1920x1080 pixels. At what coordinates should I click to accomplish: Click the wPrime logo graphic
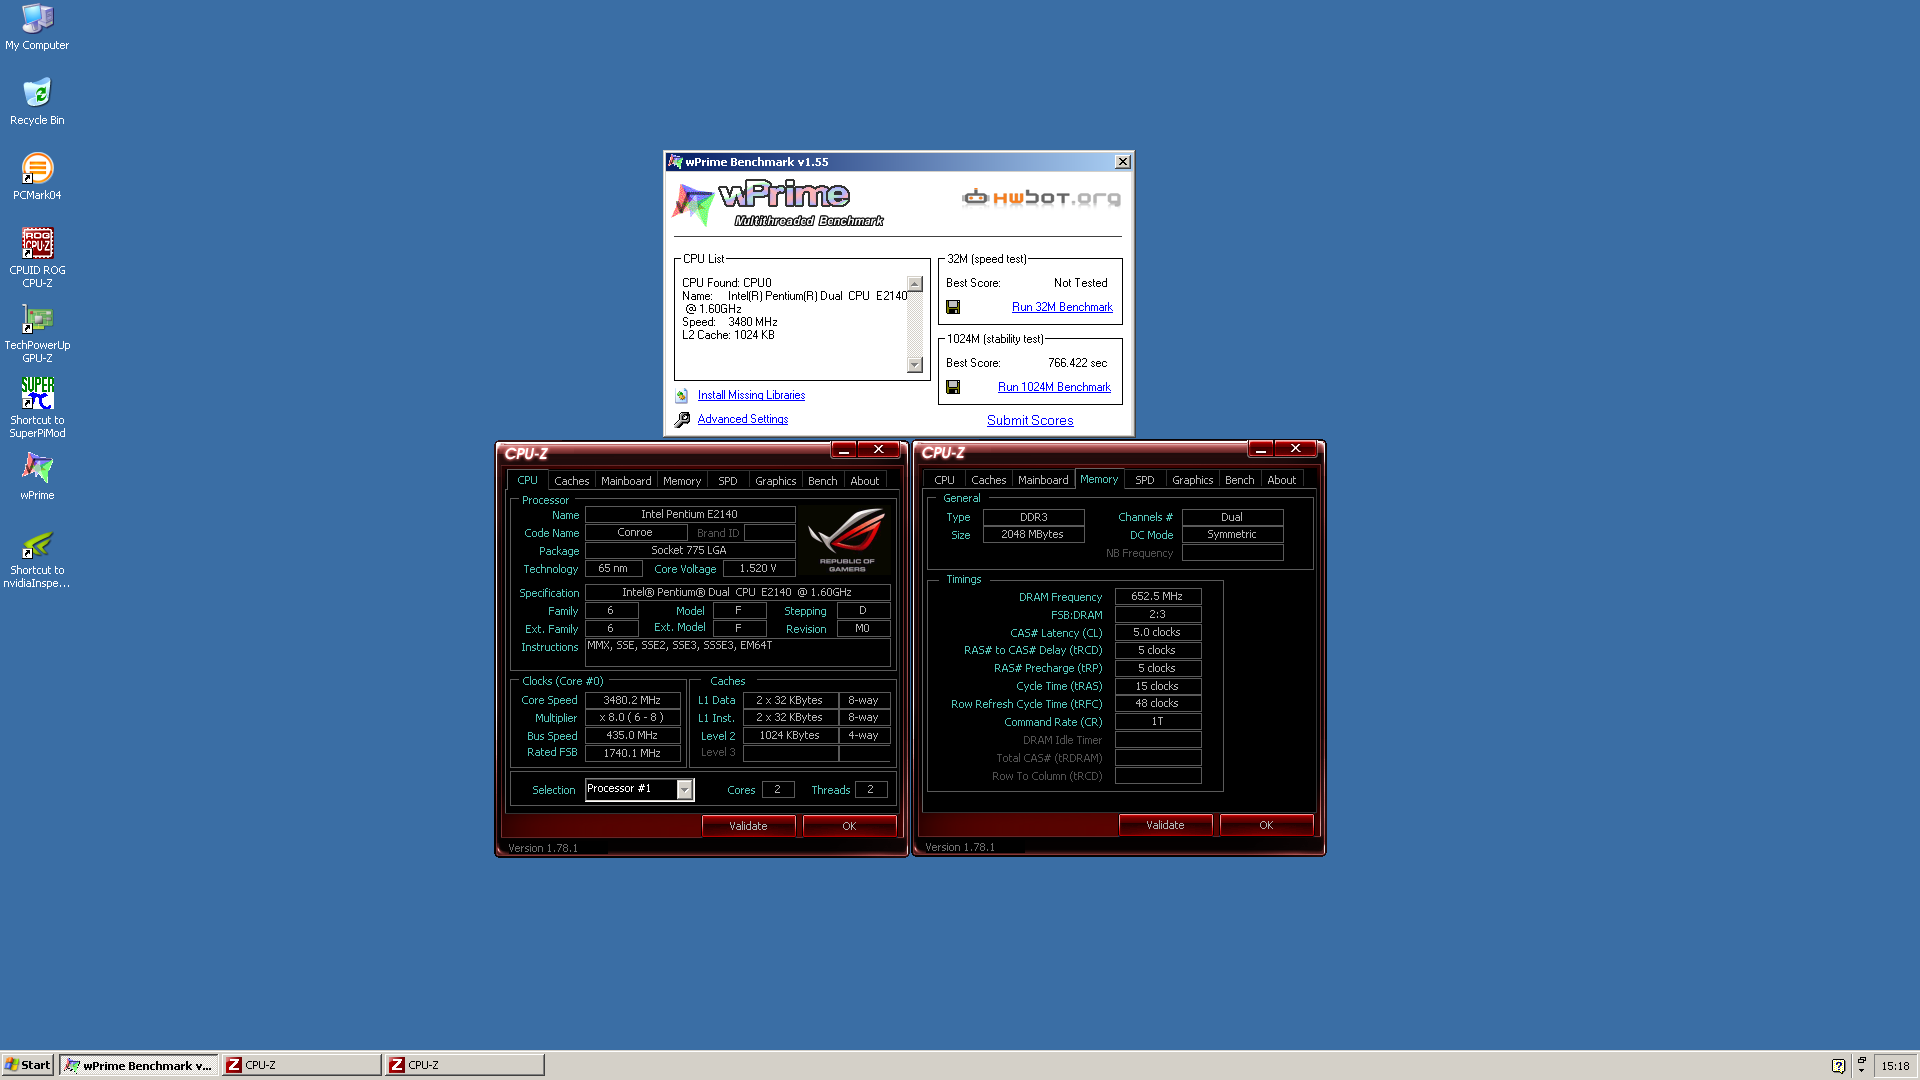pyautogui.click(x=777, y=204)
